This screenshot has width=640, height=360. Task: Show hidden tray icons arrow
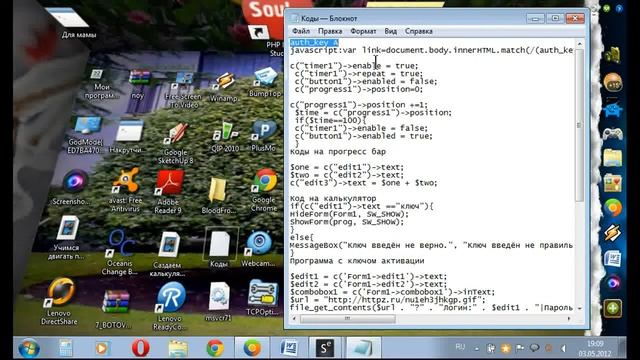pyautogui.click(x=477, y=349)
